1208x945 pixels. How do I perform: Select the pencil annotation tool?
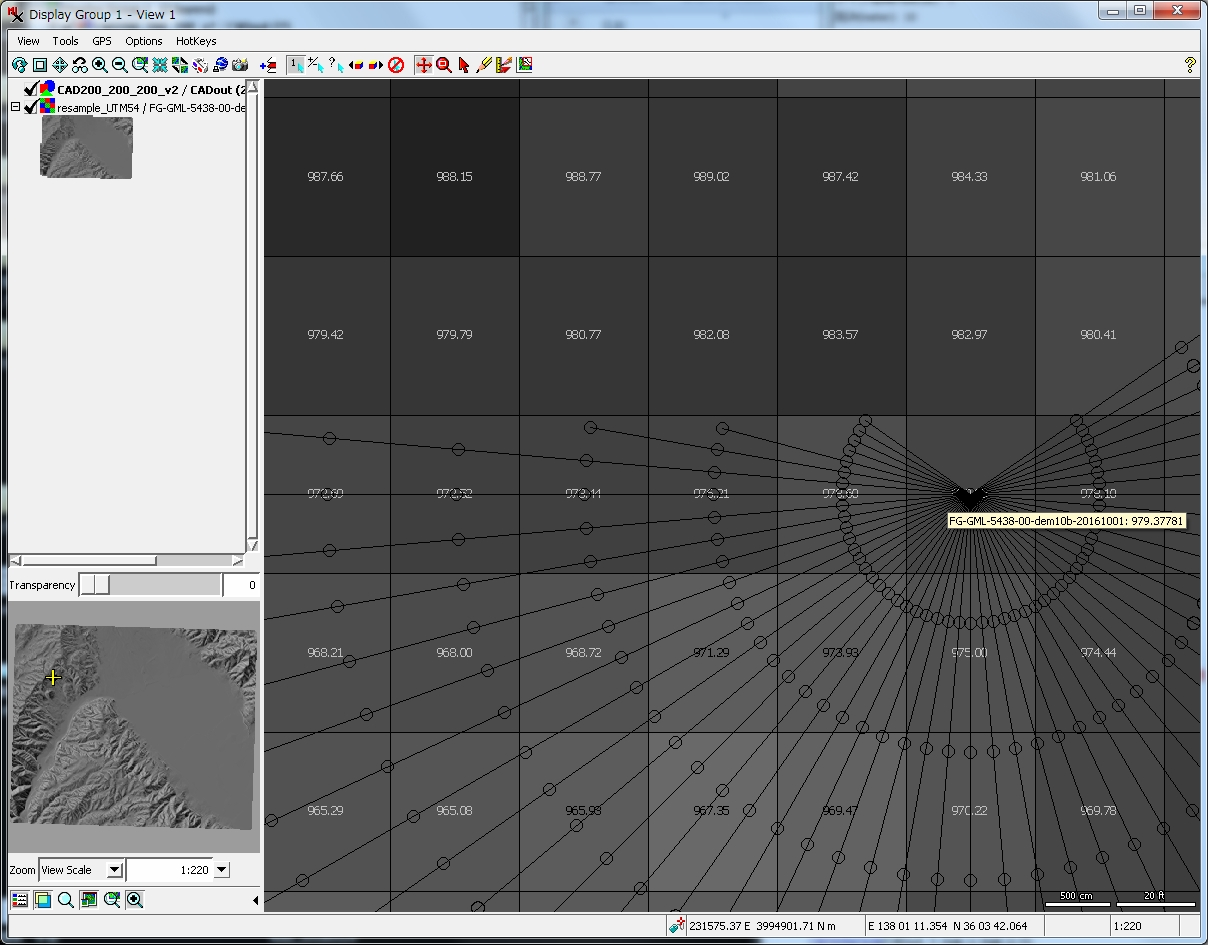tap(484, 65)
